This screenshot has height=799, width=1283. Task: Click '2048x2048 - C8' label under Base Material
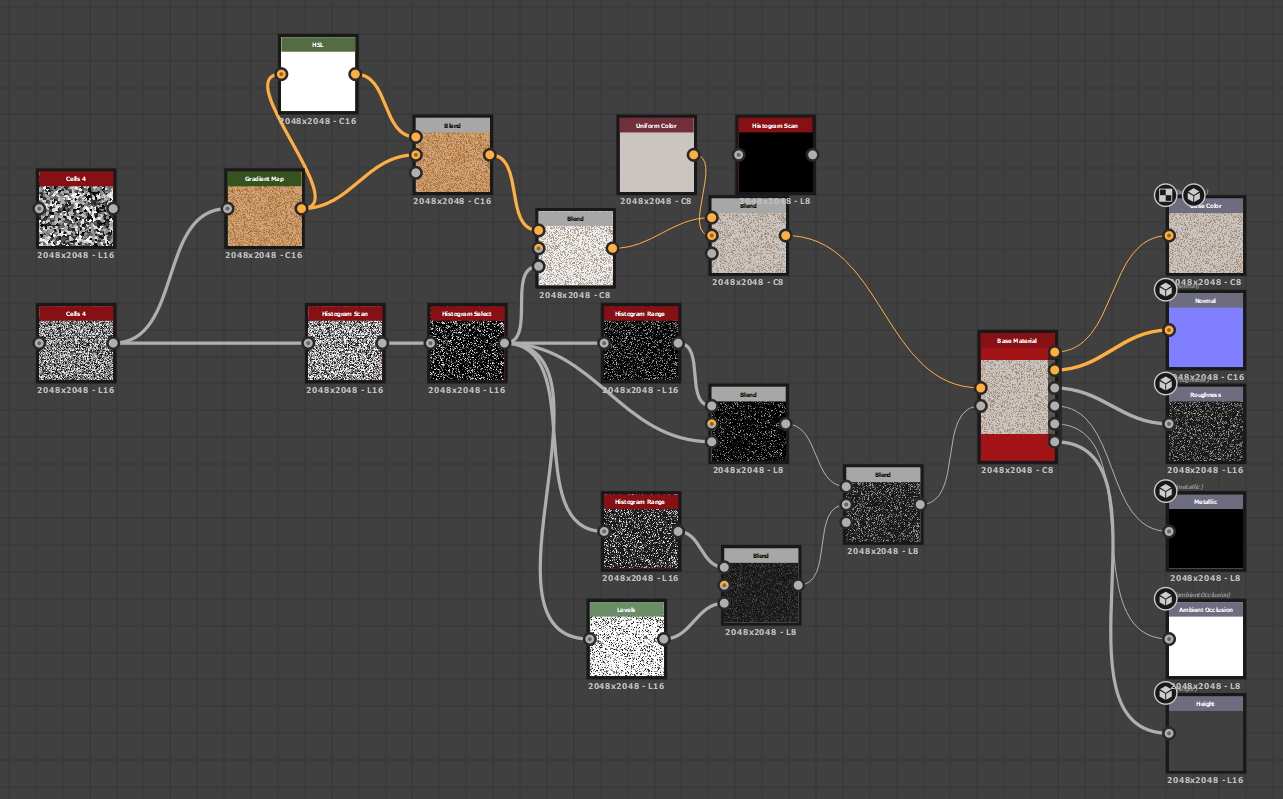(1018, 470)
